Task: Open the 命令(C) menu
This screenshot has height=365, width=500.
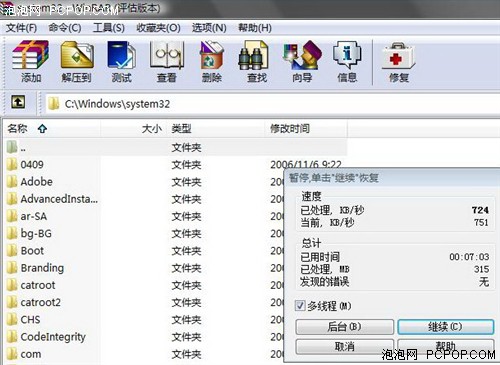Action: [65, 28]
